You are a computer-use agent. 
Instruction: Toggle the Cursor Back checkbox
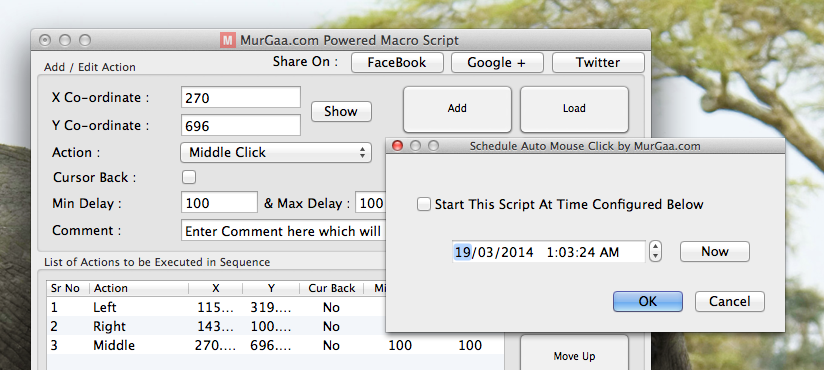coord(189,177)
